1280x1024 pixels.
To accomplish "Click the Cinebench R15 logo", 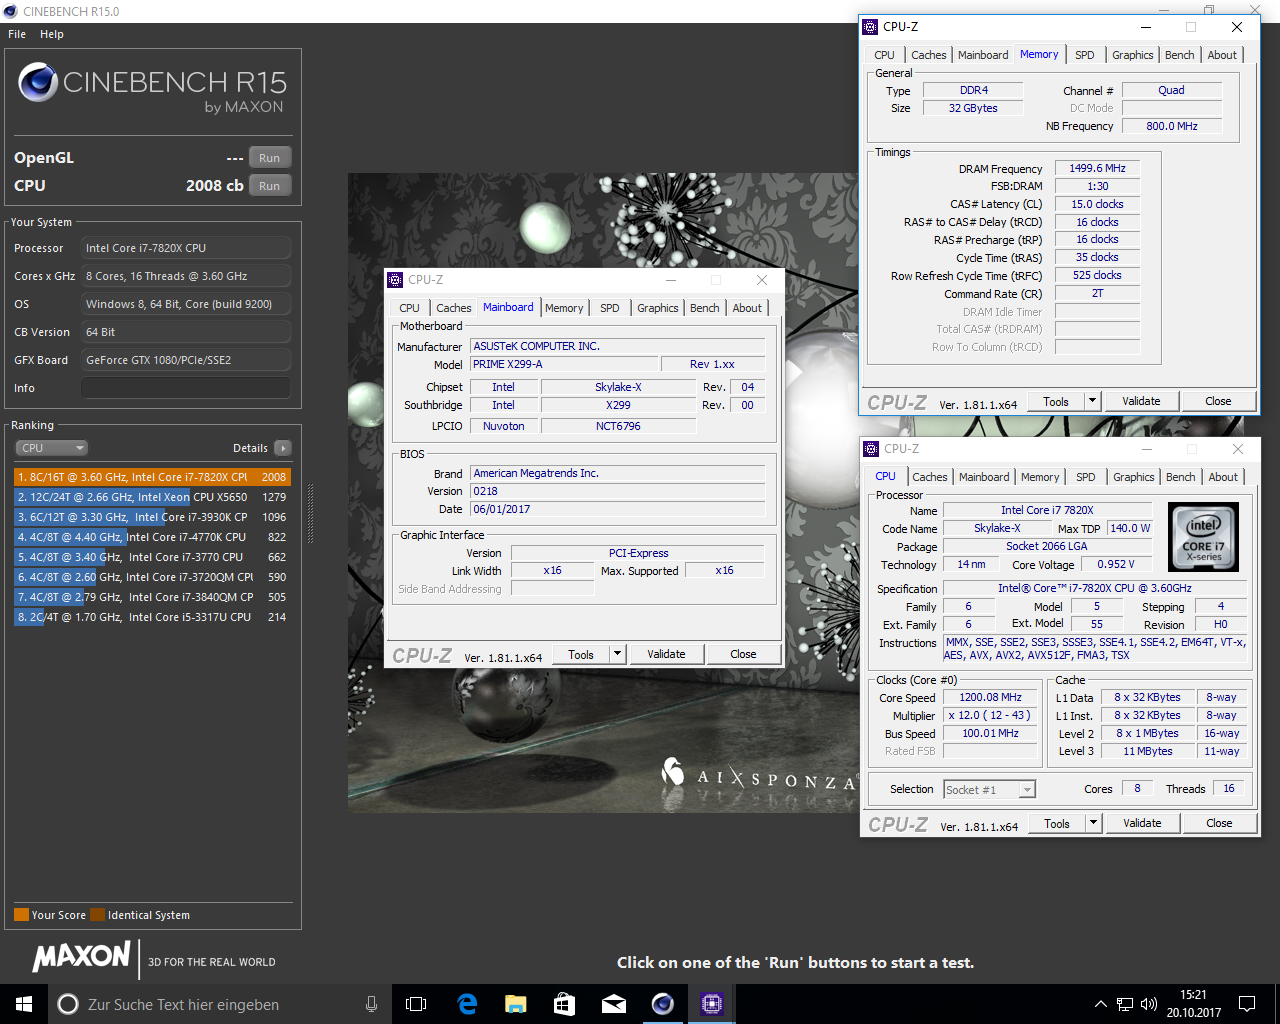I will click(x=152, y=88).
